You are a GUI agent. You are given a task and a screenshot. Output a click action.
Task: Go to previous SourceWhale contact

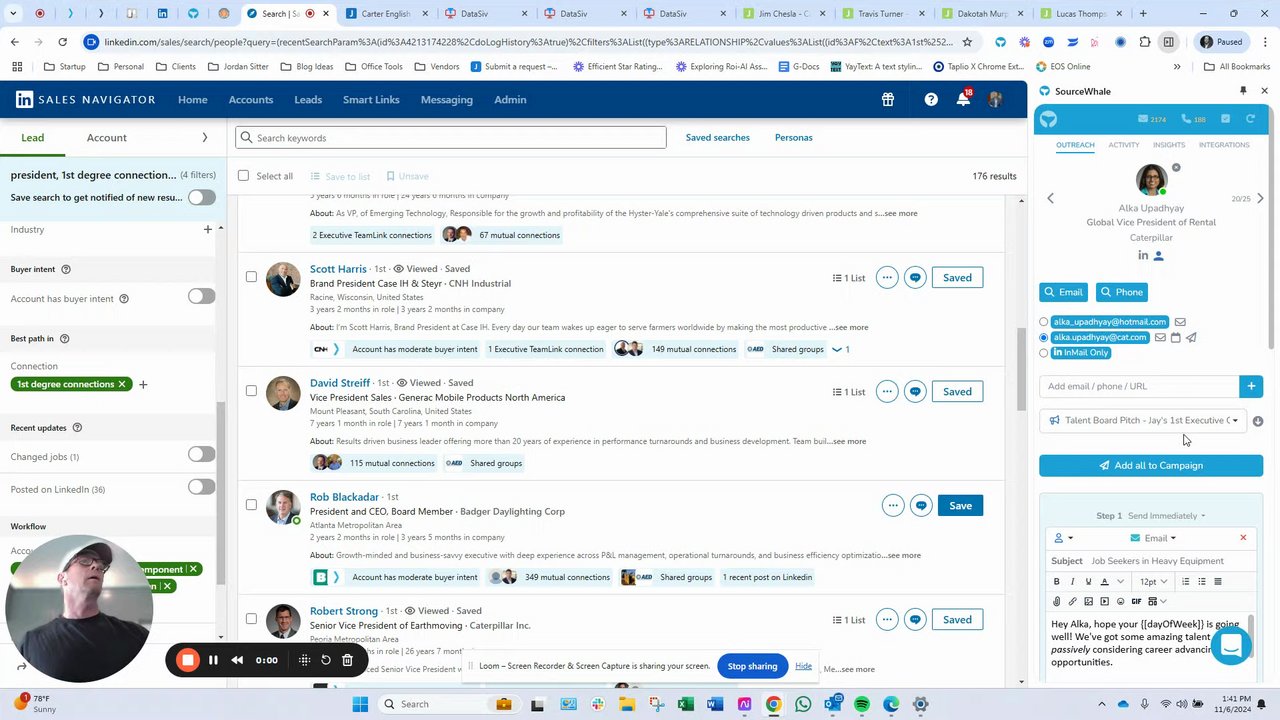tap(1050, 198)
